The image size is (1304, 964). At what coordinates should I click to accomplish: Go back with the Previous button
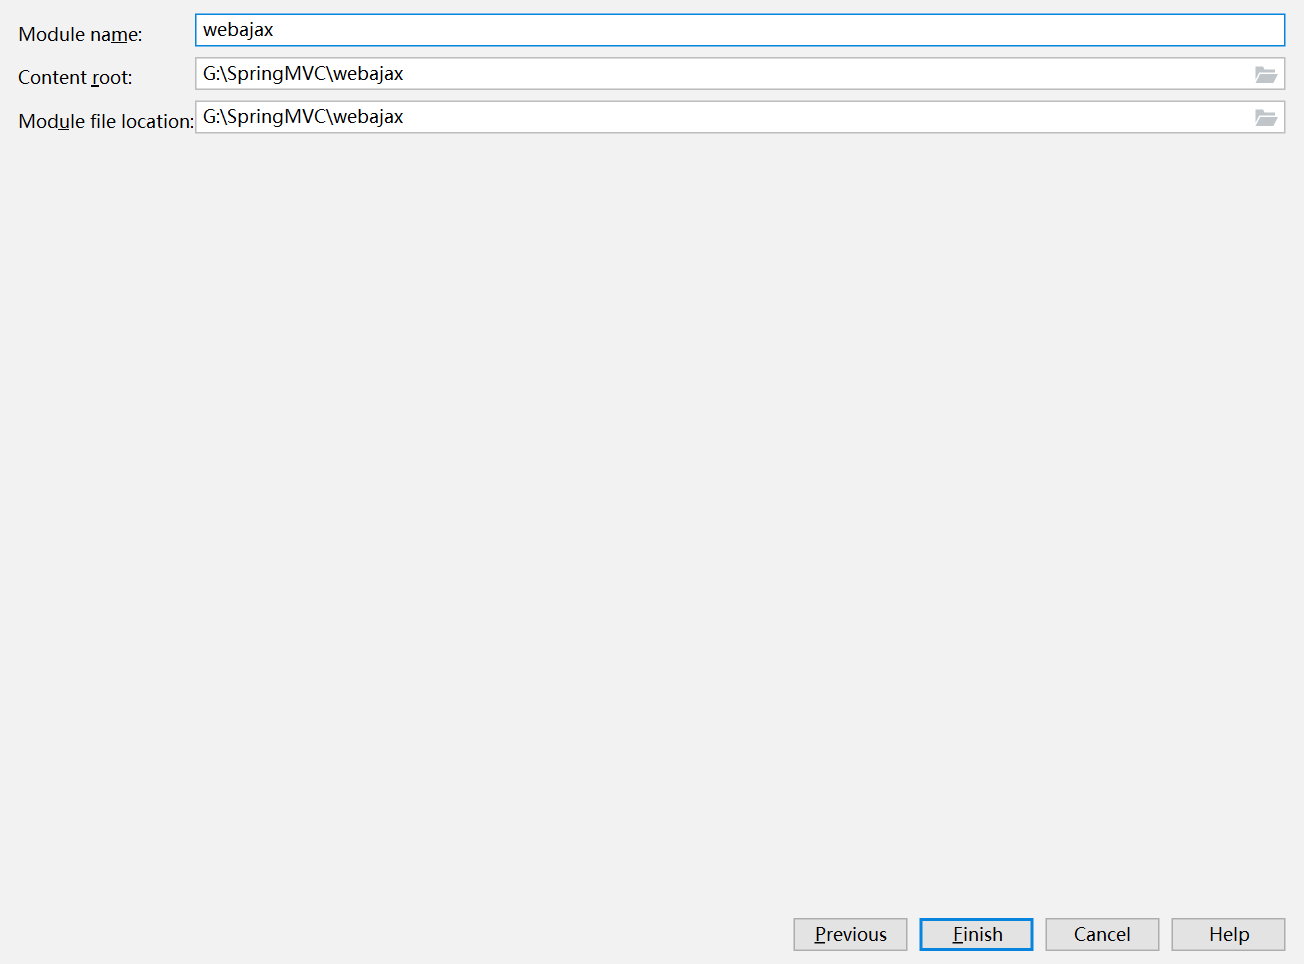[x=850, y=934]
